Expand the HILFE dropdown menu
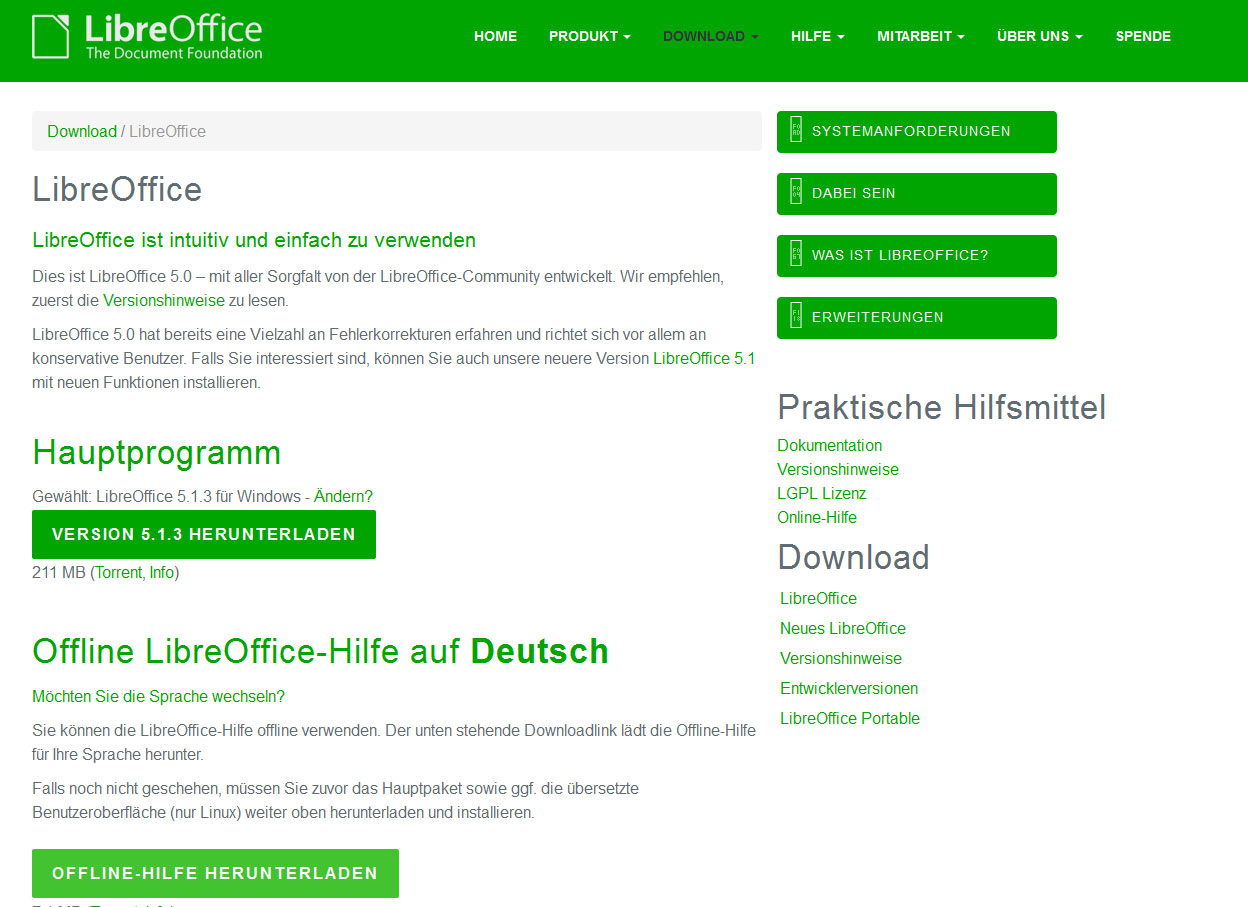 tap(817, 36)
